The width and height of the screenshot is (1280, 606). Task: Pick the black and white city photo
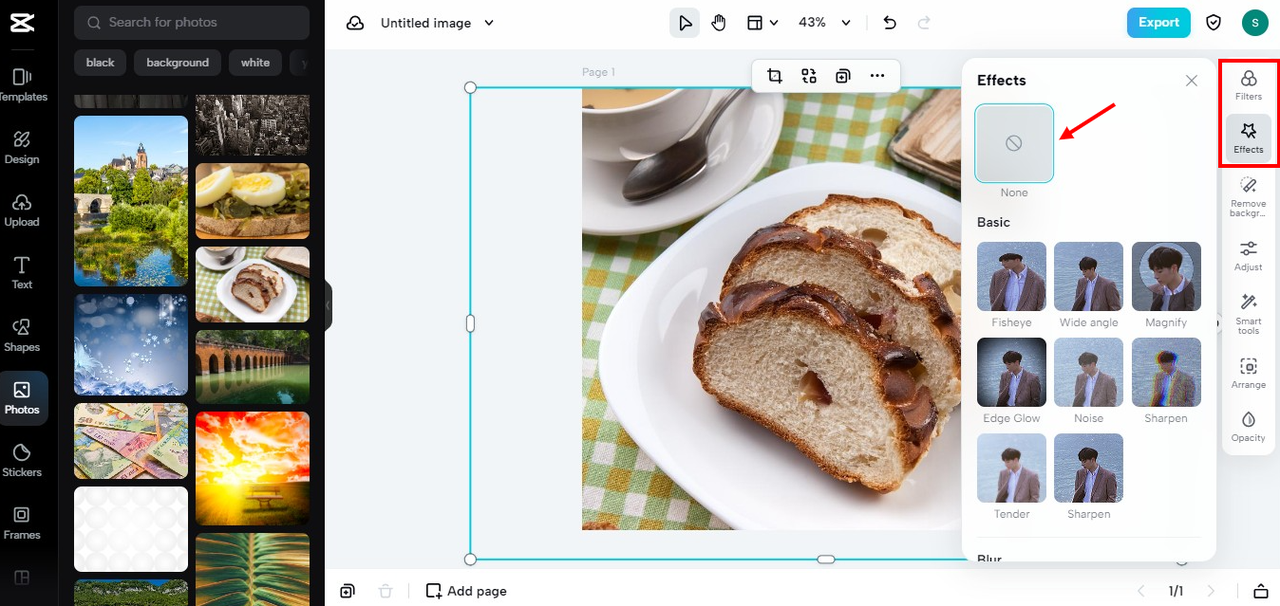coord(252,126)
